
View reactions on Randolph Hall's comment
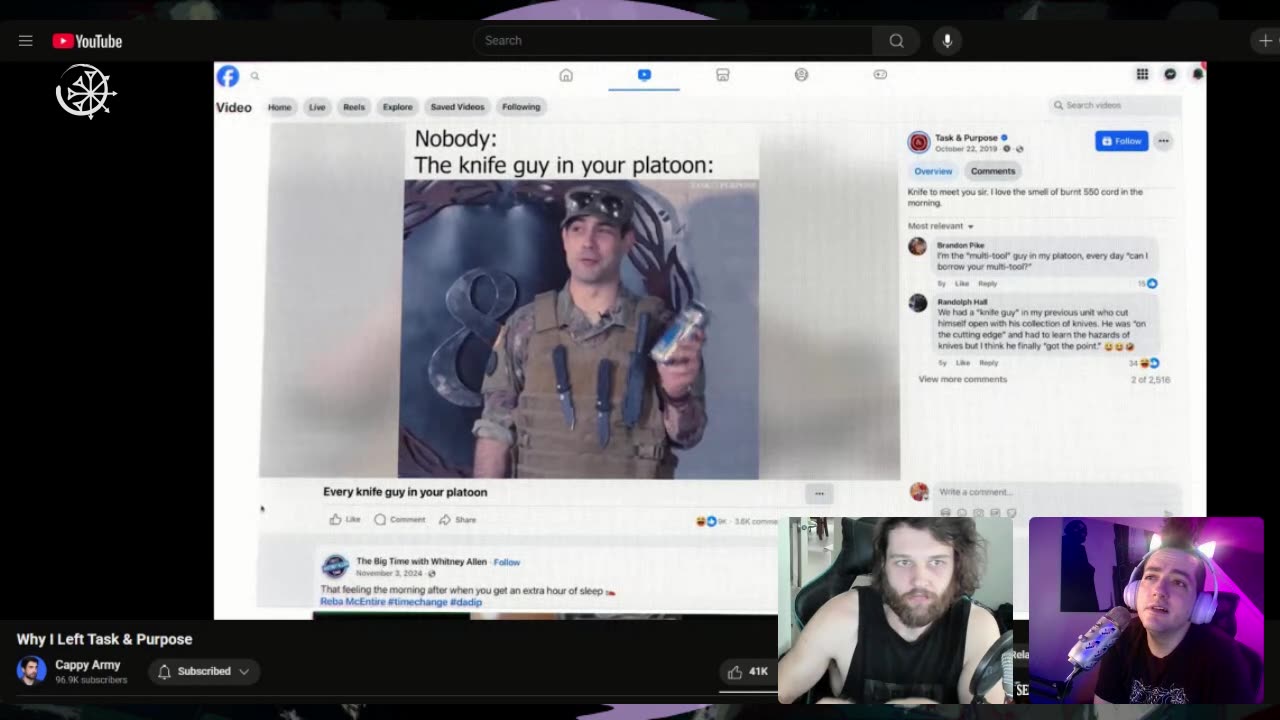1144,363
